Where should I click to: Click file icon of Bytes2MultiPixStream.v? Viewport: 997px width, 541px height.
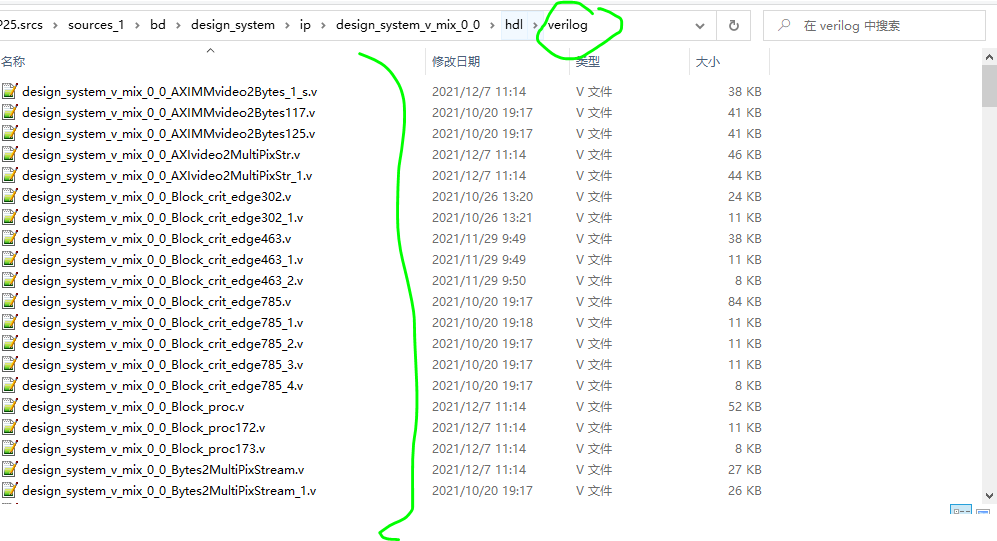pyautogui.click(x=10, y=469)
